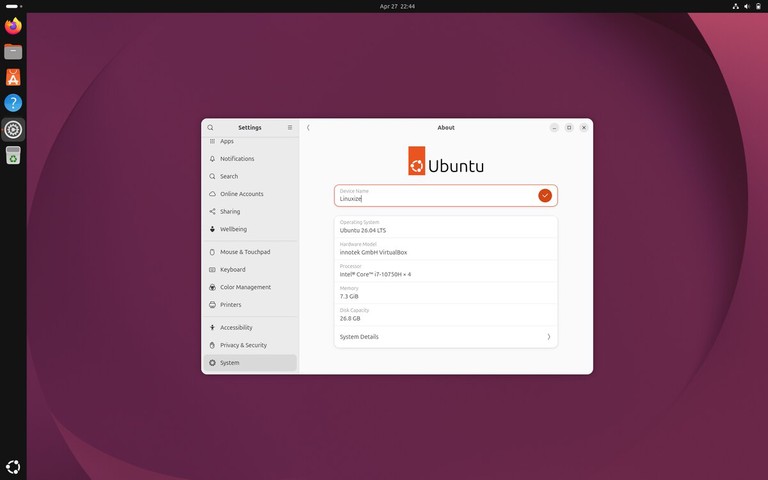Click the Accessibility figure icon
Viewport: 768px width, 480px height.
(x=212, y=327)
